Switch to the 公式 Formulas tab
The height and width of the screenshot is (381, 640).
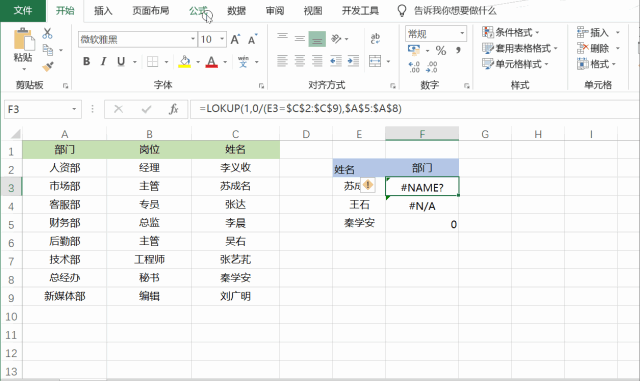198,11
